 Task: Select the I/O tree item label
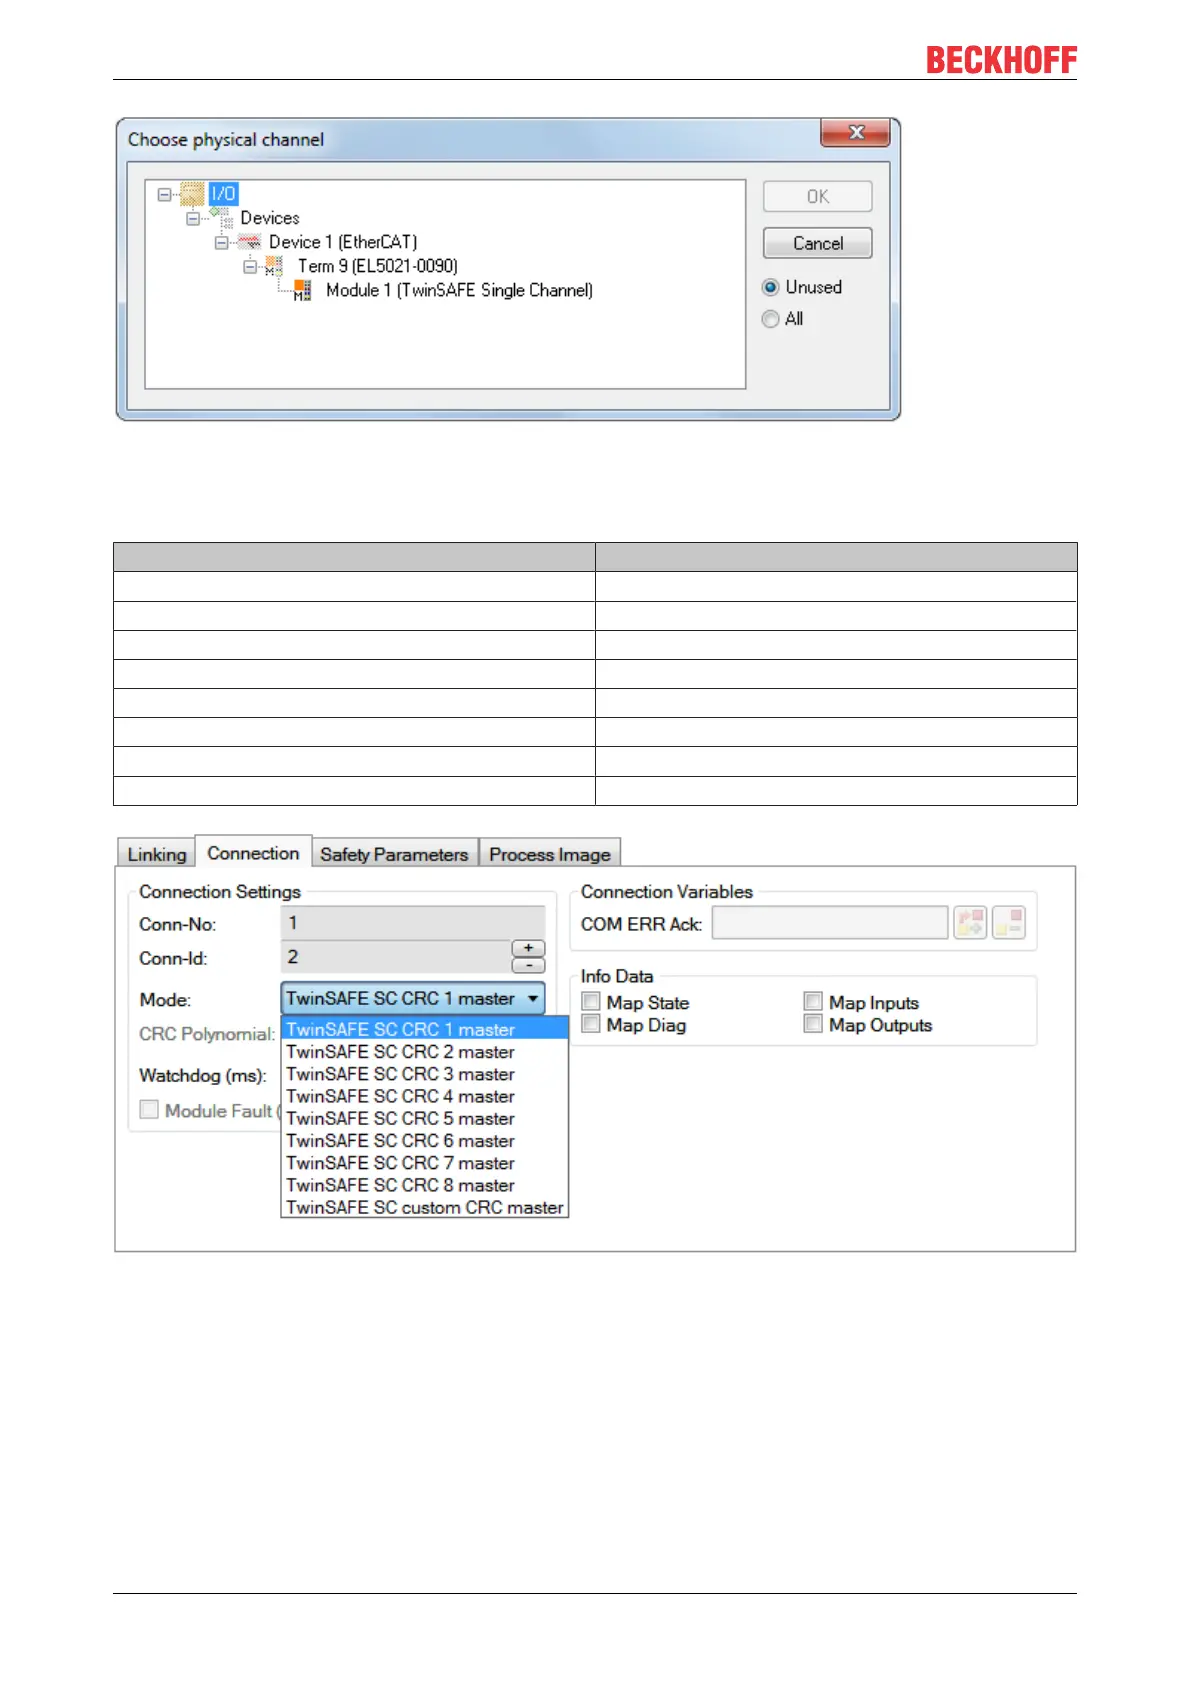223,194
